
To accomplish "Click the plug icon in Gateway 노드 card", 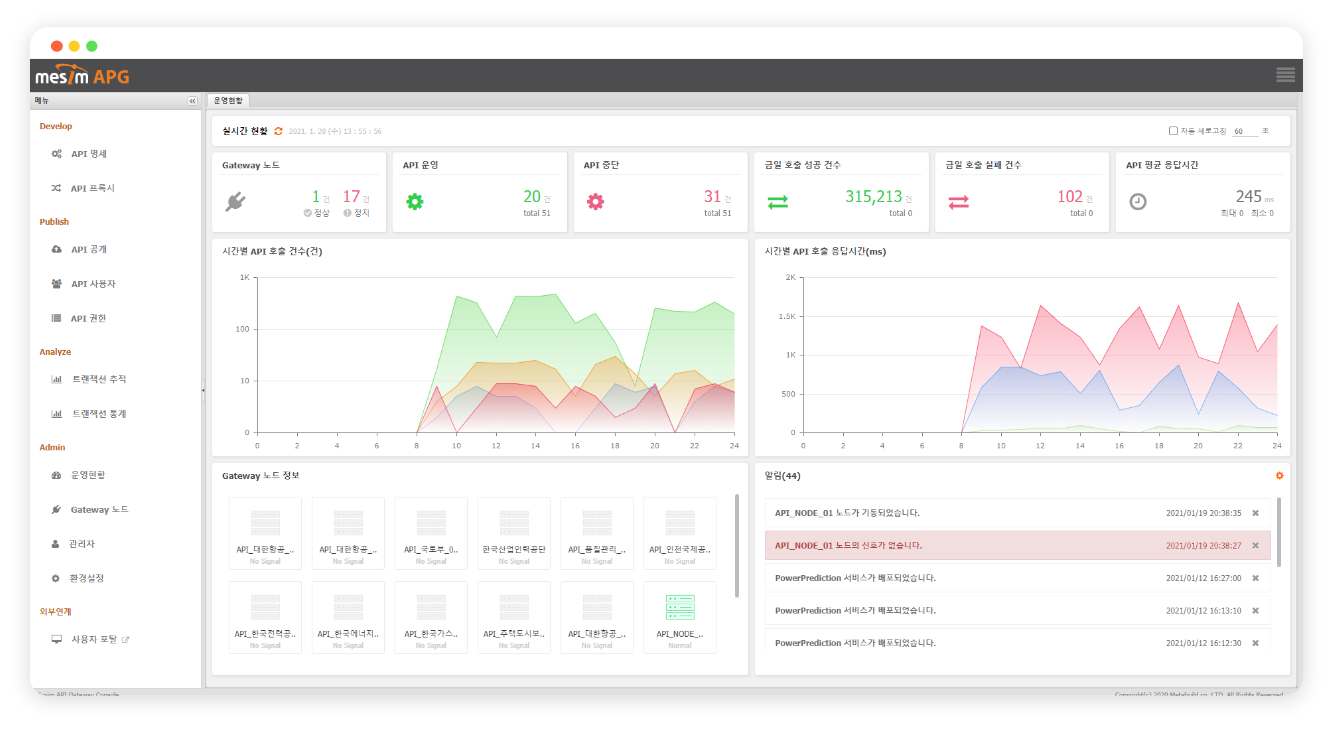I will point(235,202).
